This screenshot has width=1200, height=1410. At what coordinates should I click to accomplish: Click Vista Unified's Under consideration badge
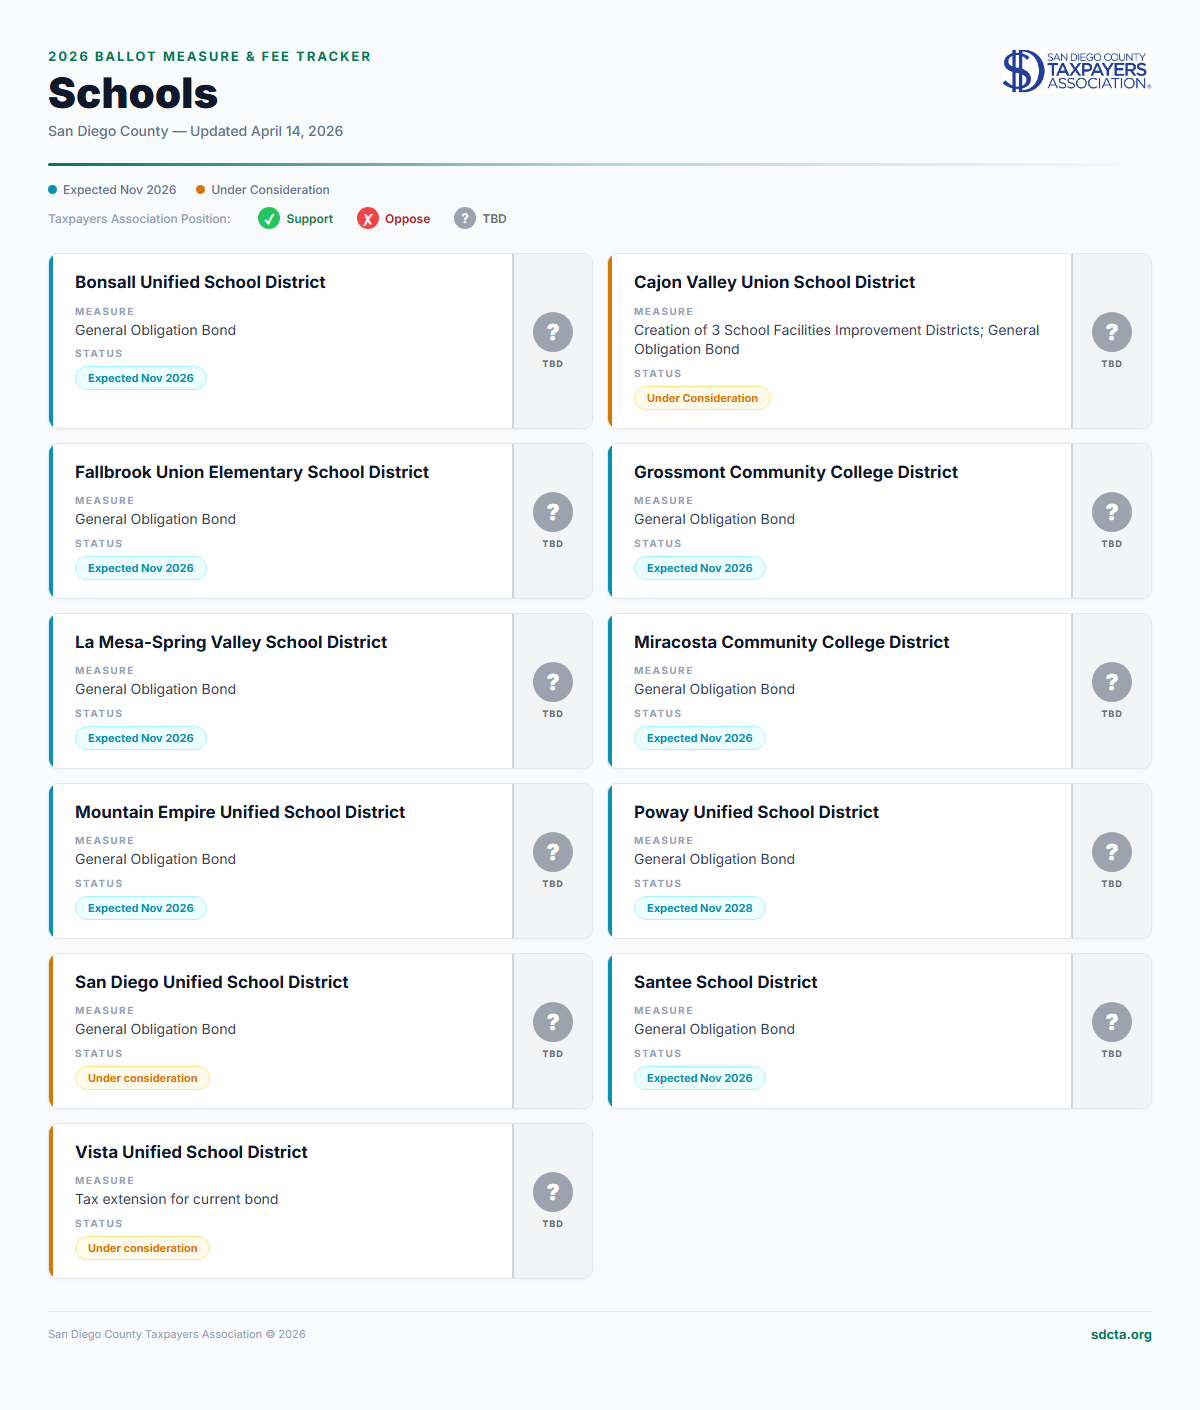click(142, 1248)
